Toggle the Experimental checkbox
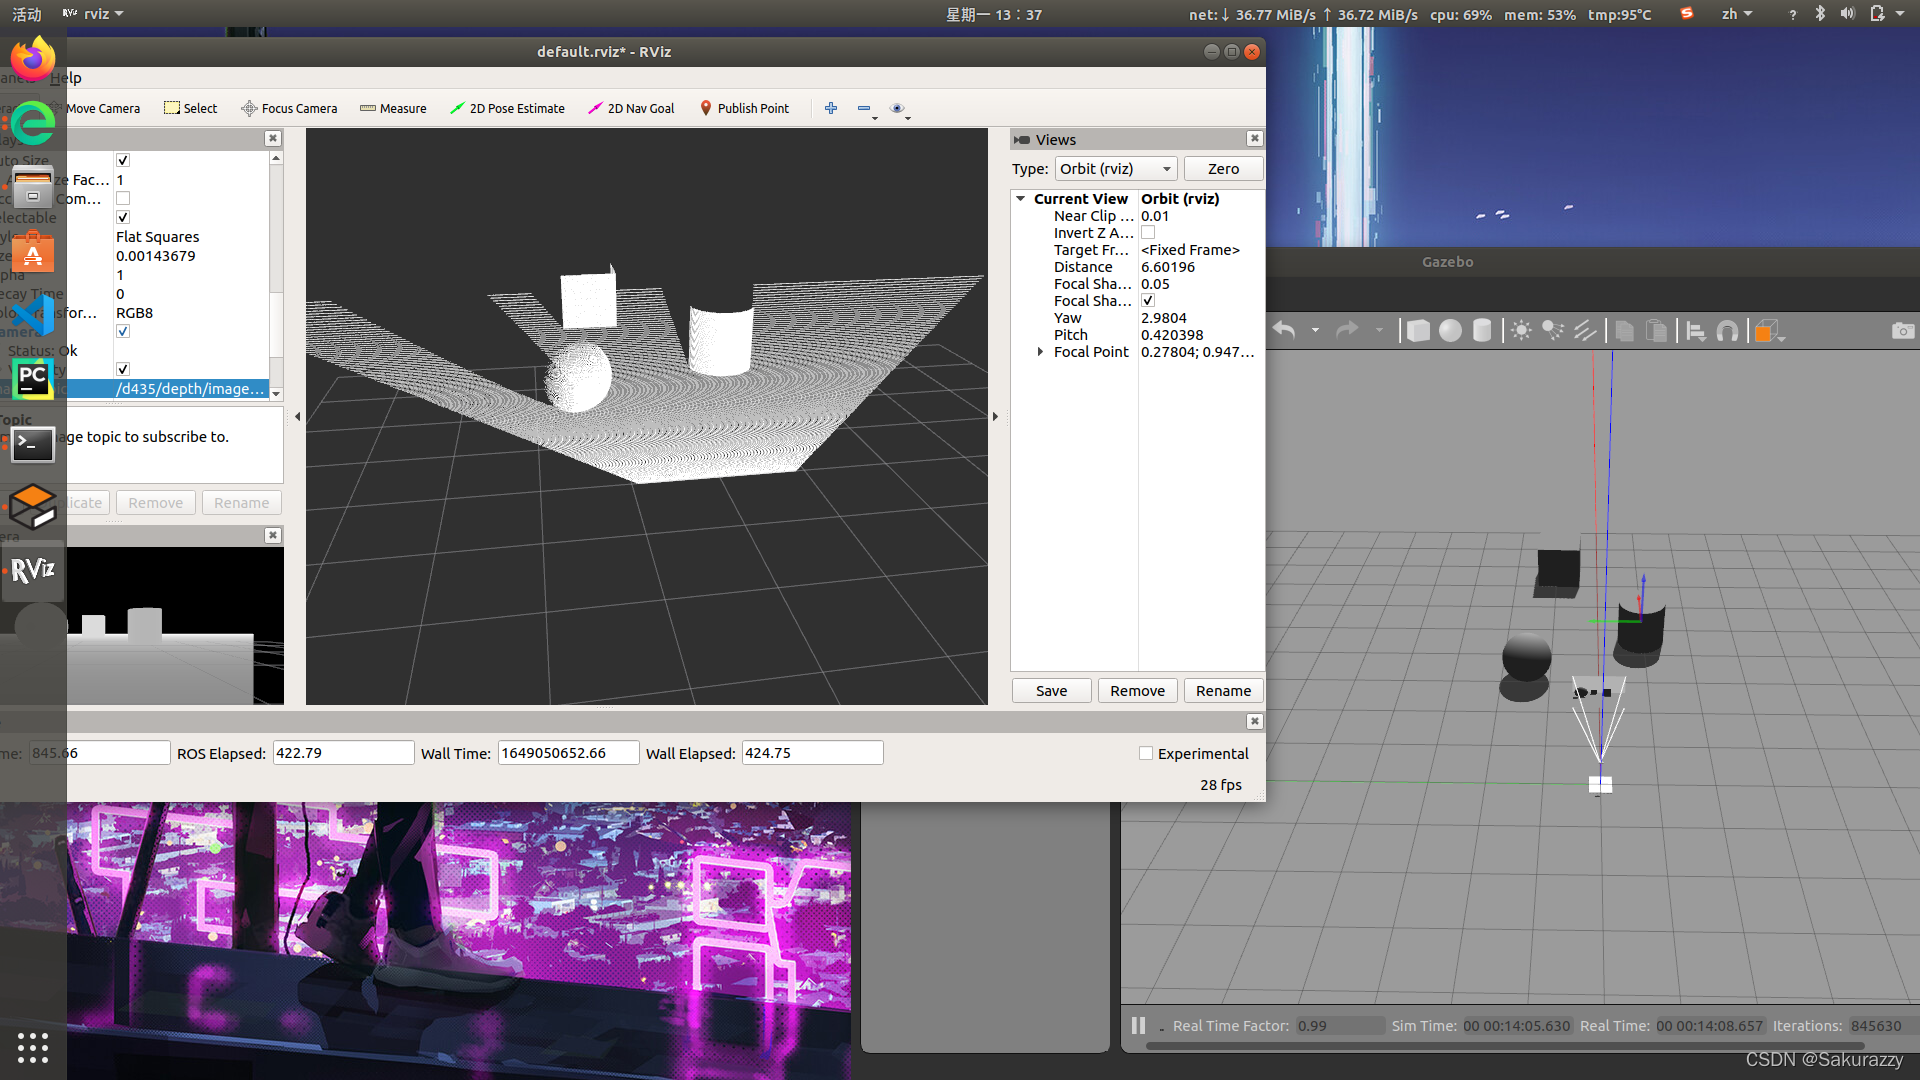This screenshot has height=1080, width=1920. point(1146,754)
